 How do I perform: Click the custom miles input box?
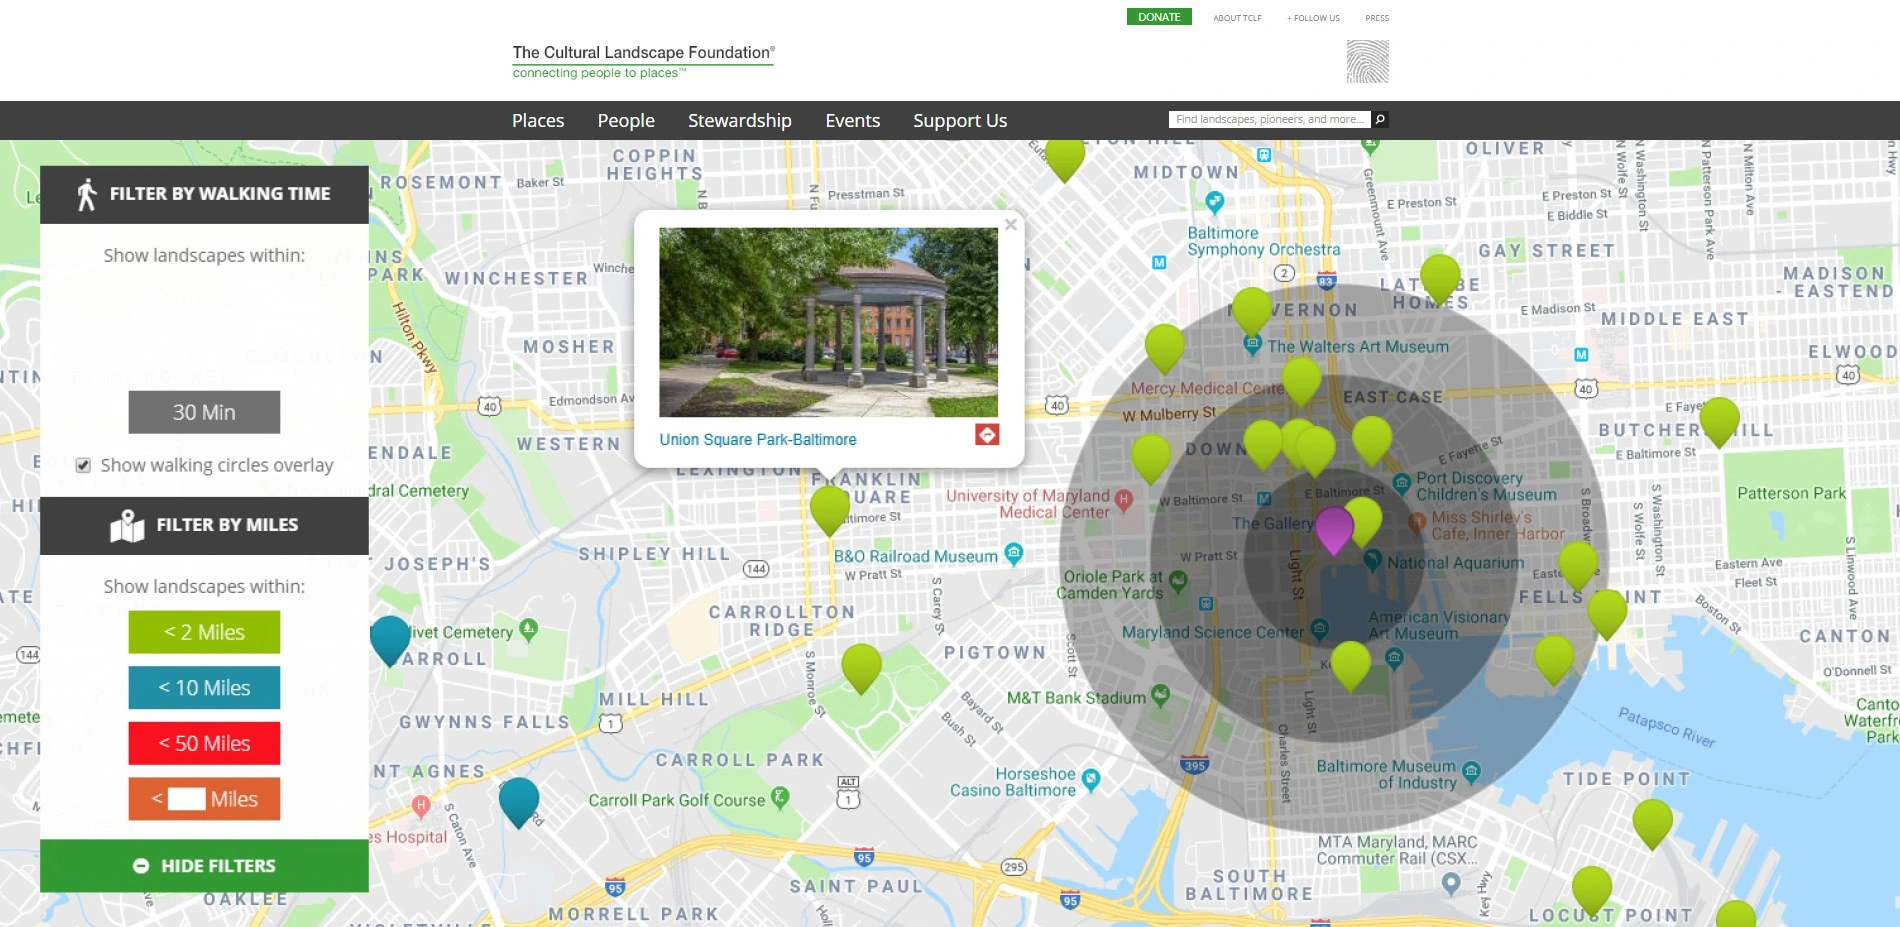pyautogui.click(x=186, y=799)
